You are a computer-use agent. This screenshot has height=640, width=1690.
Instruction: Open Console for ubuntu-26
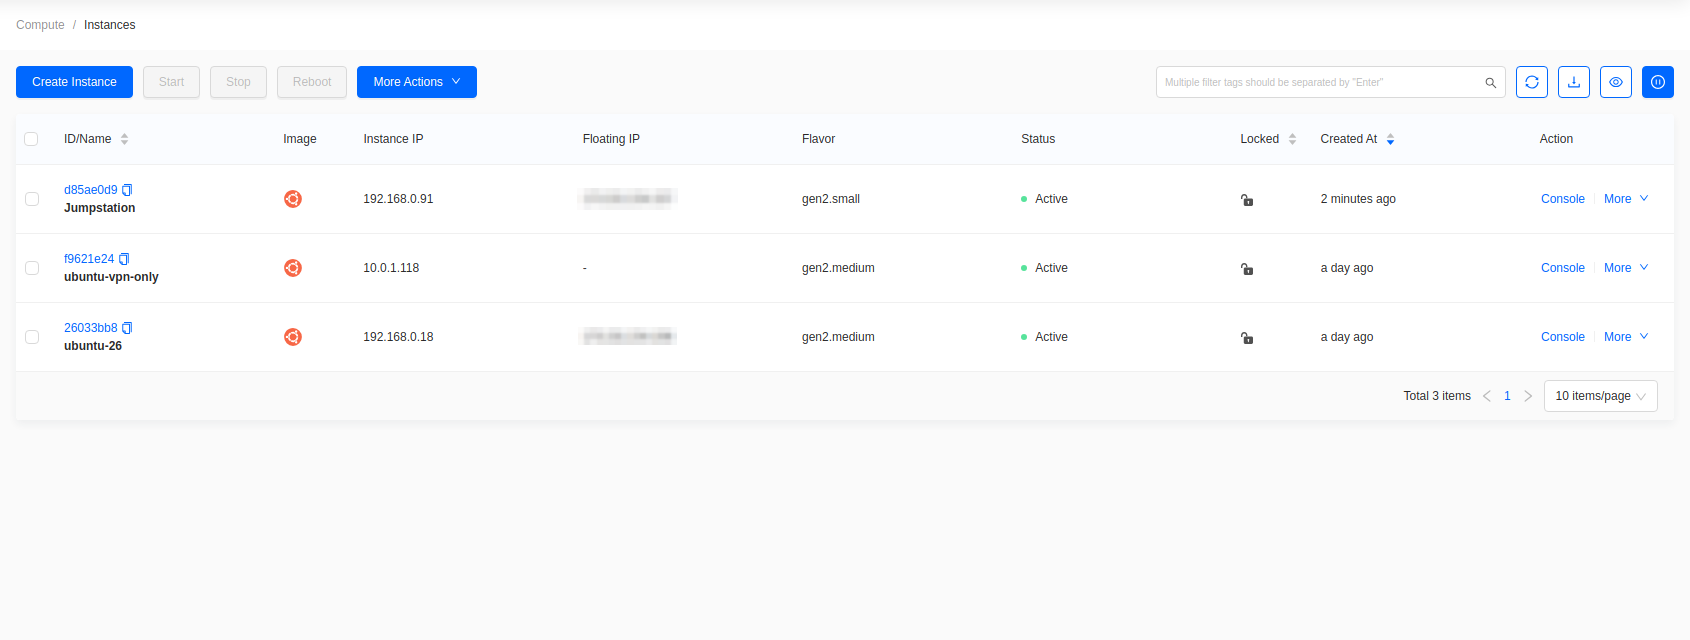point(1563,337)
